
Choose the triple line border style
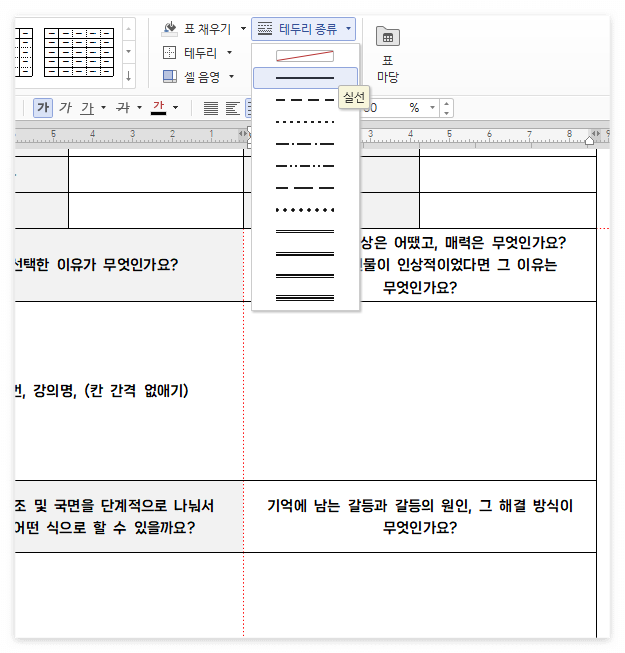[x=305, y=298]
